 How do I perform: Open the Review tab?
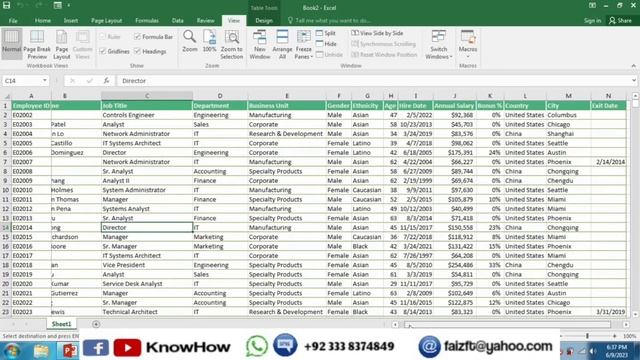click(x=205, y=20)
